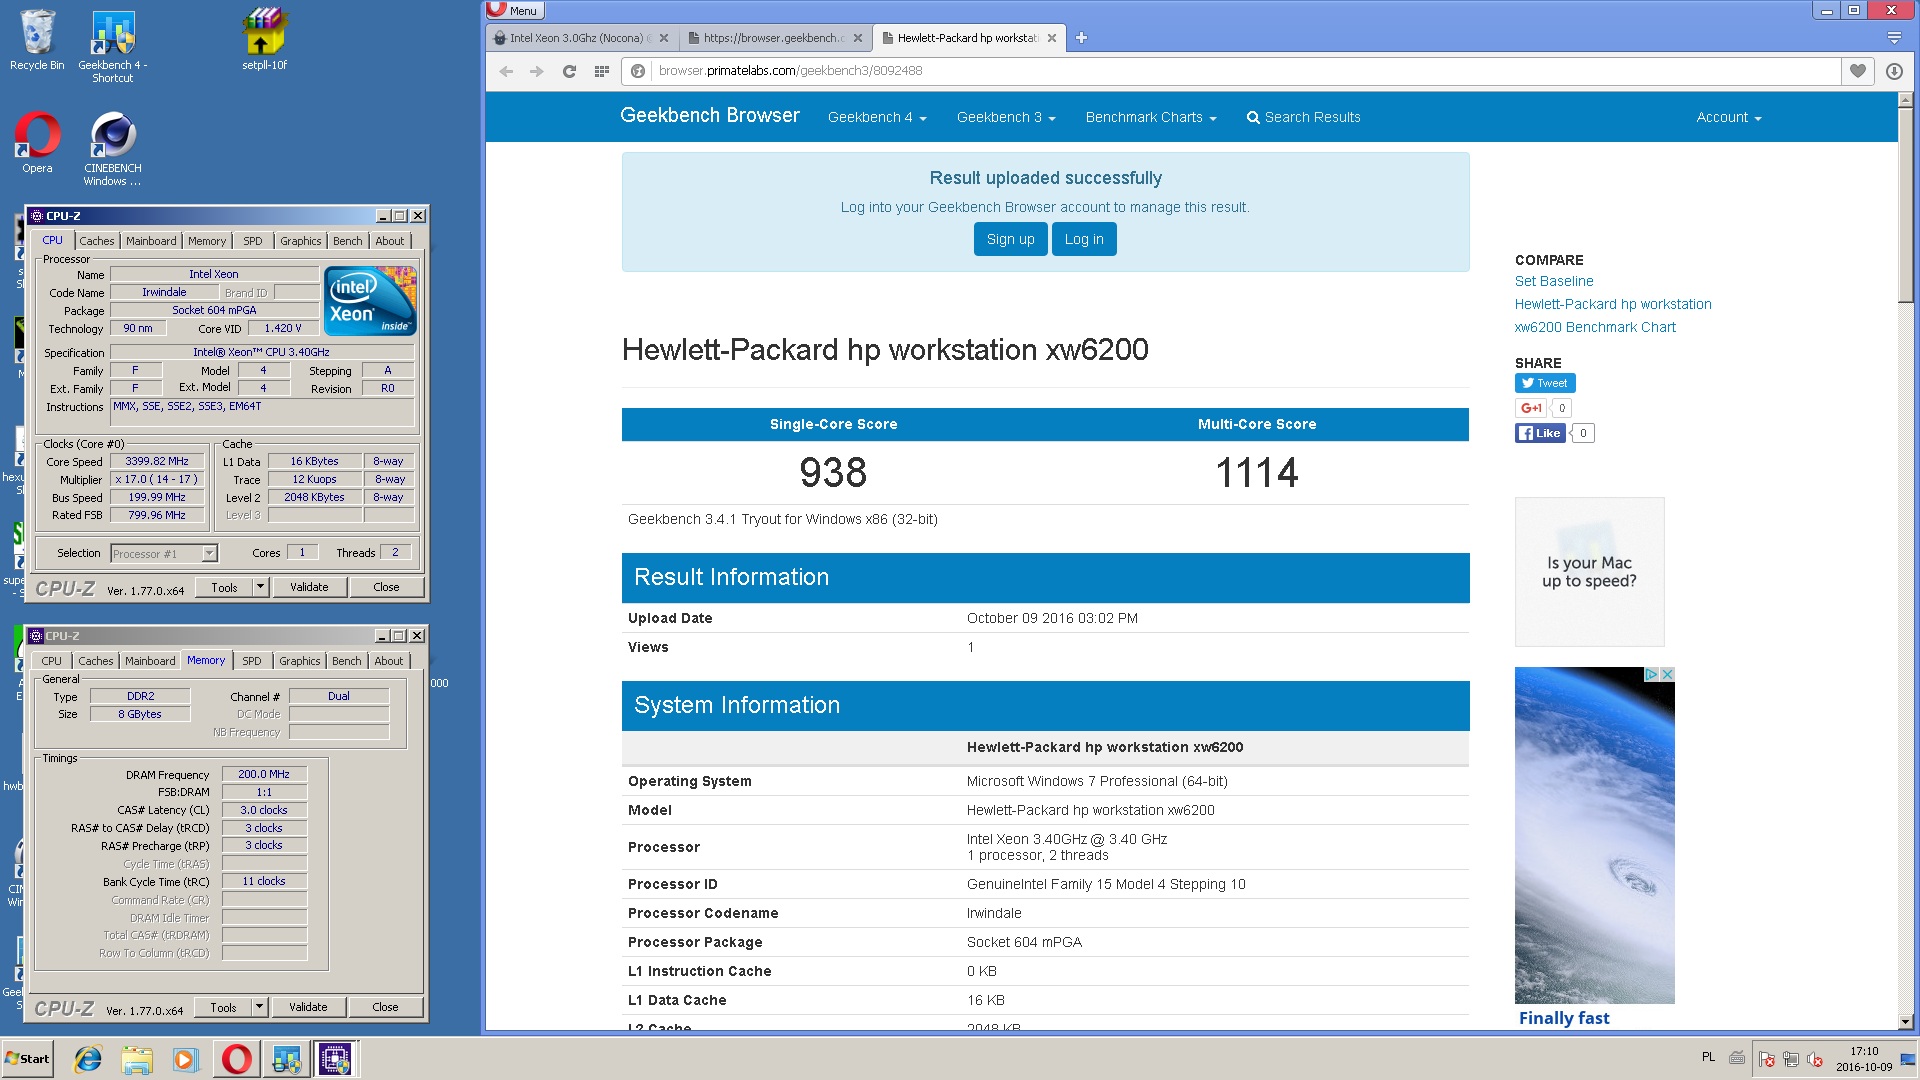Open the Set Baseline link
This screenshot has height=1080, width=1920.
click(1554, 281)
